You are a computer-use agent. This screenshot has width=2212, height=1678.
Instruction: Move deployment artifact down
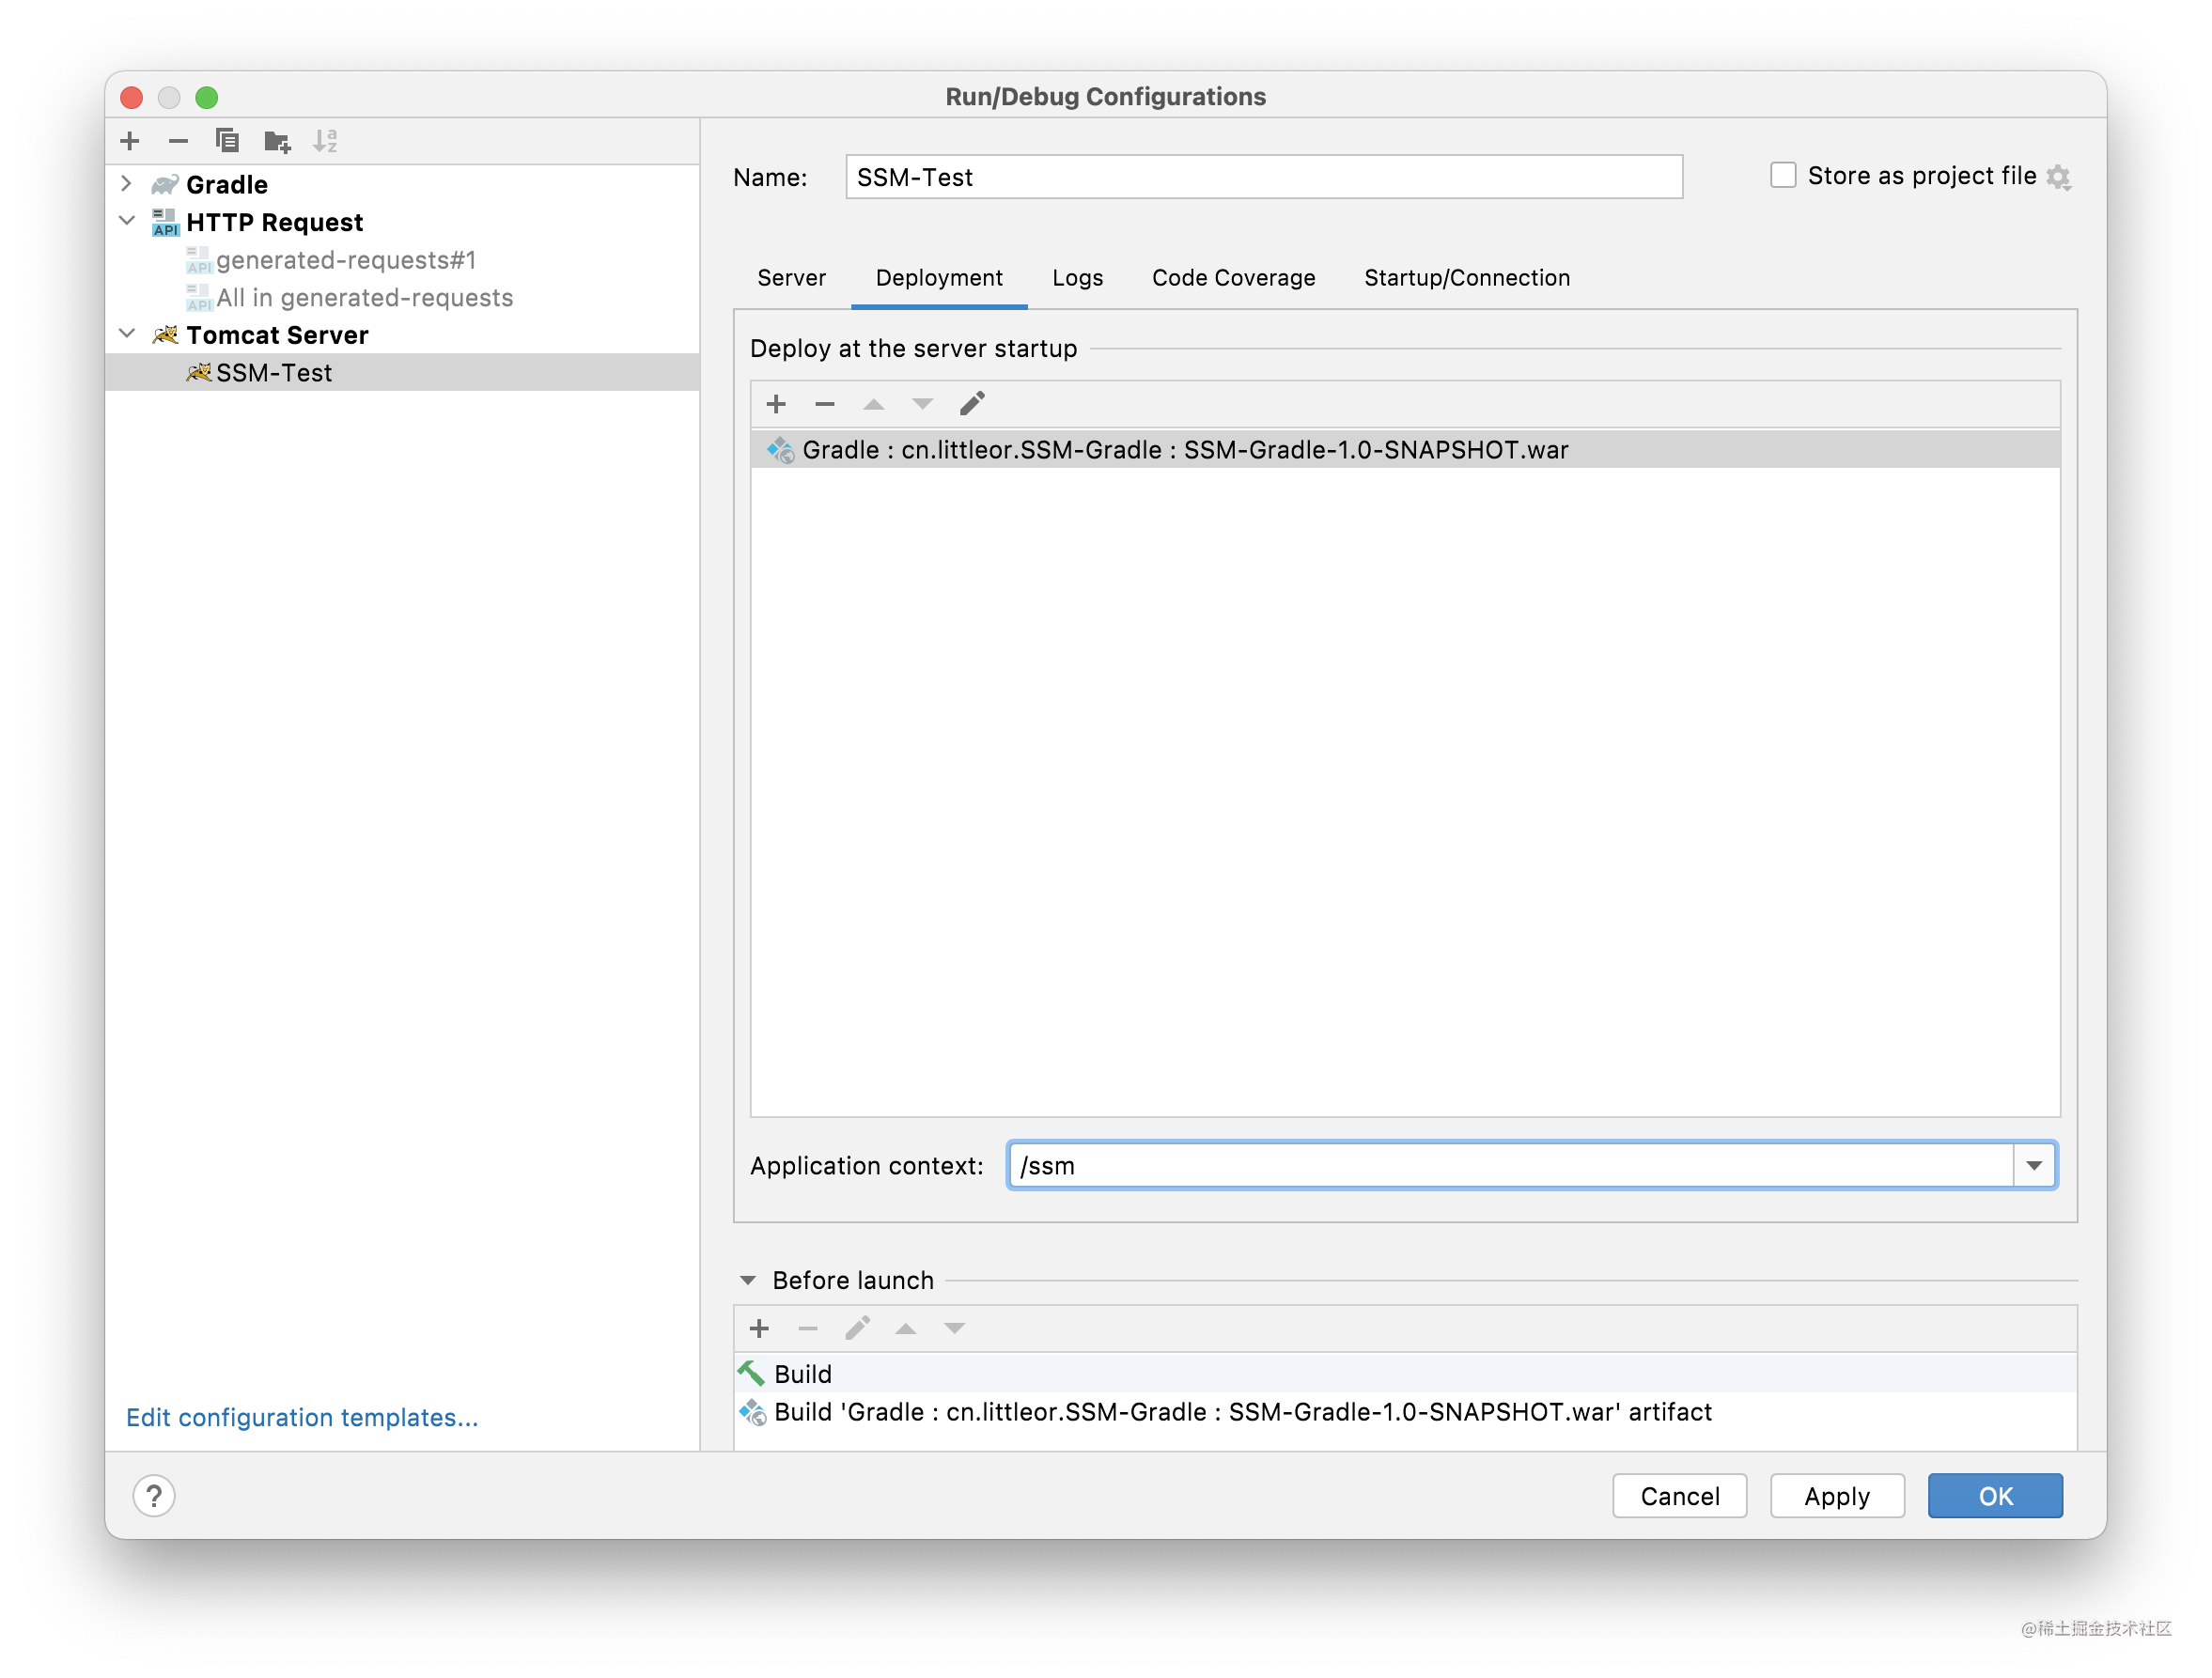(x=922, y=404)
